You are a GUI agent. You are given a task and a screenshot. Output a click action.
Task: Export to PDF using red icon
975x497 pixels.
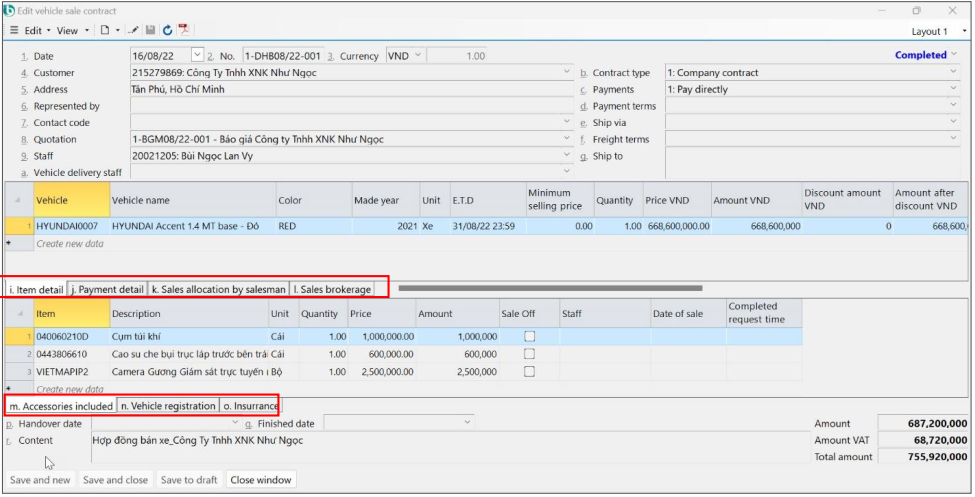pyautogui.click(x=184, y=31)
